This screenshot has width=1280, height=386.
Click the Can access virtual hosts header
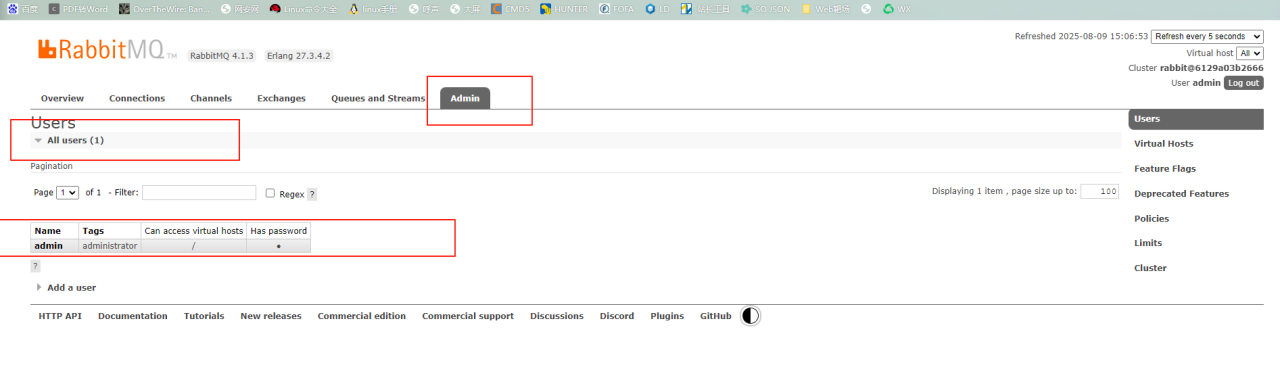[x=194, y=231]
